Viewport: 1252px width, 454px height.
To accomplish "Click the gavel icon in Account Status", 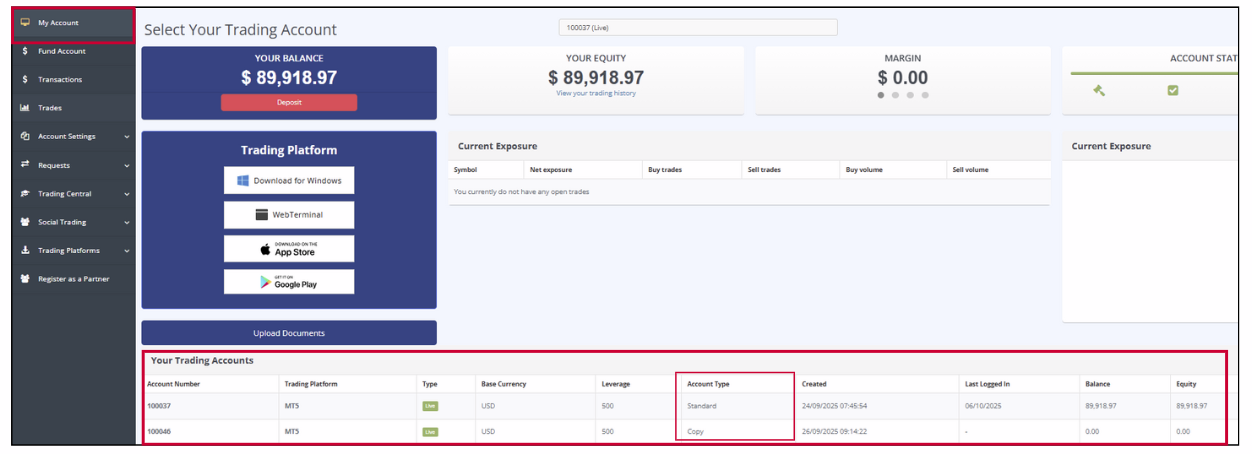I will coord(1099,90).
